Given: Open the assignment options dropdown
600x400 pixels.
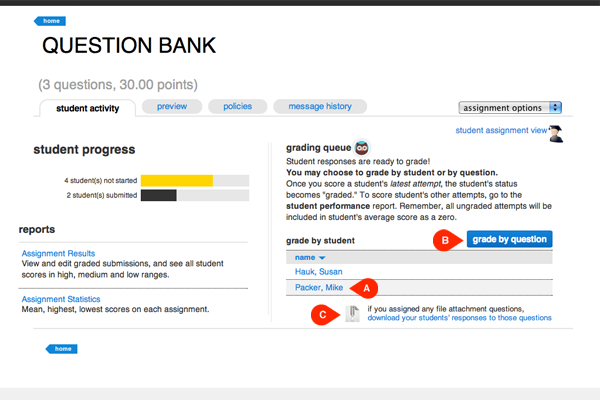Looking at the screenshot, I should tap(510, 107).
